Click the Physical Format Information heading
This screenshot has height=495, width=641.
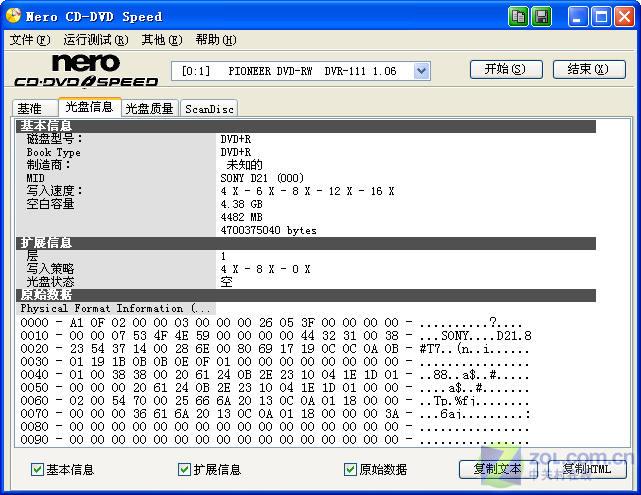click(115, 309)
